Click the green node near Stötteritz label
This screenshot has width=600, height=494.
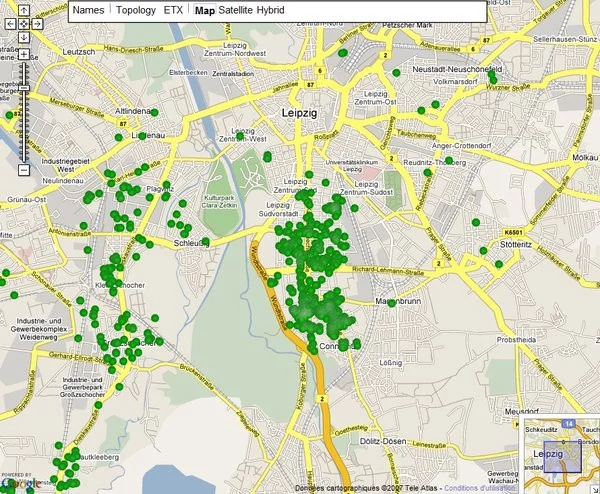pyautogui.click(x=499, y=264)
